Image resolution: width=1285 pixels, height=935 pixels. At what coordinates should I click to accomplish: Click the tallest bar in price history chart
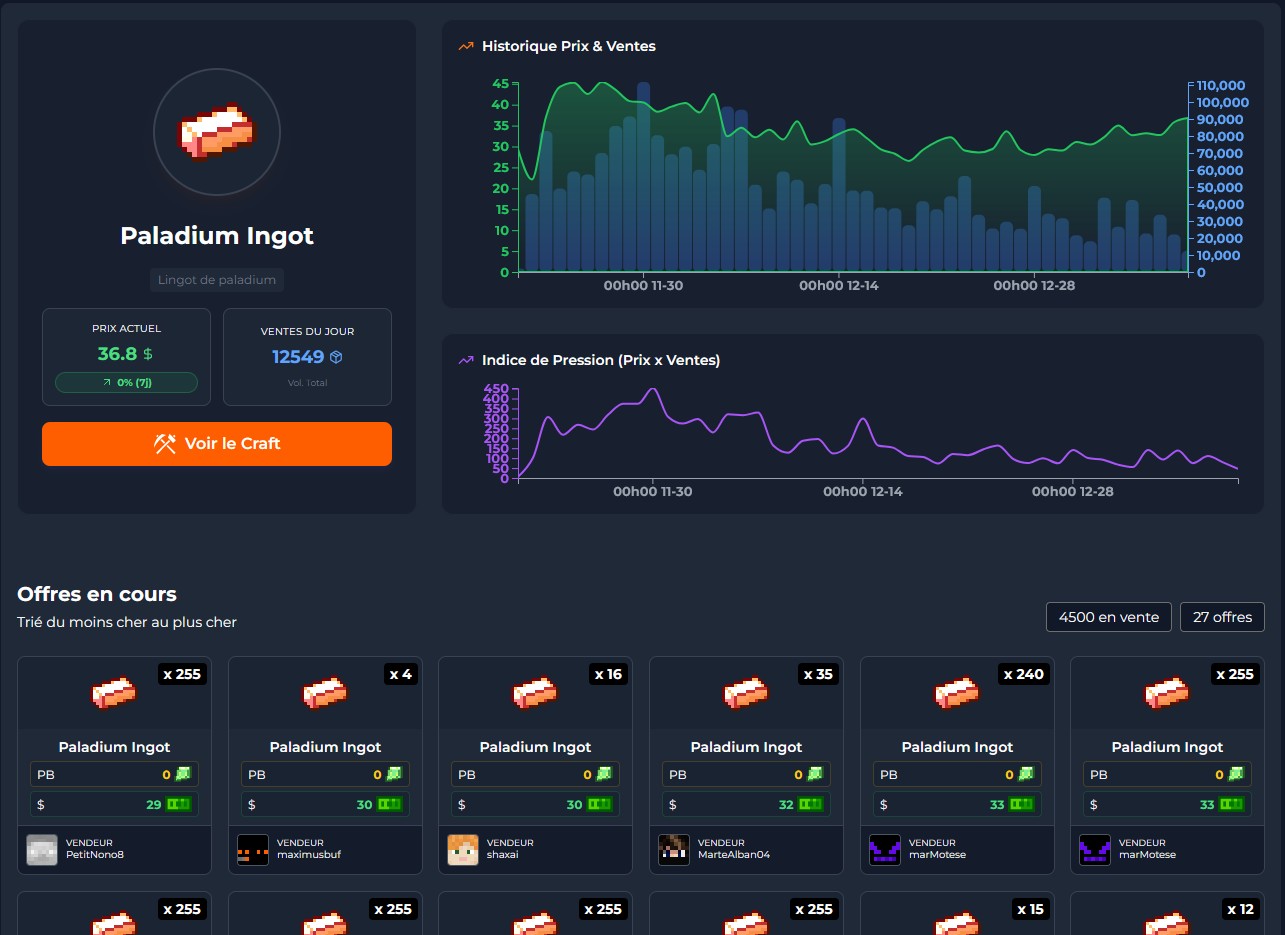click(x=643, y=177)
